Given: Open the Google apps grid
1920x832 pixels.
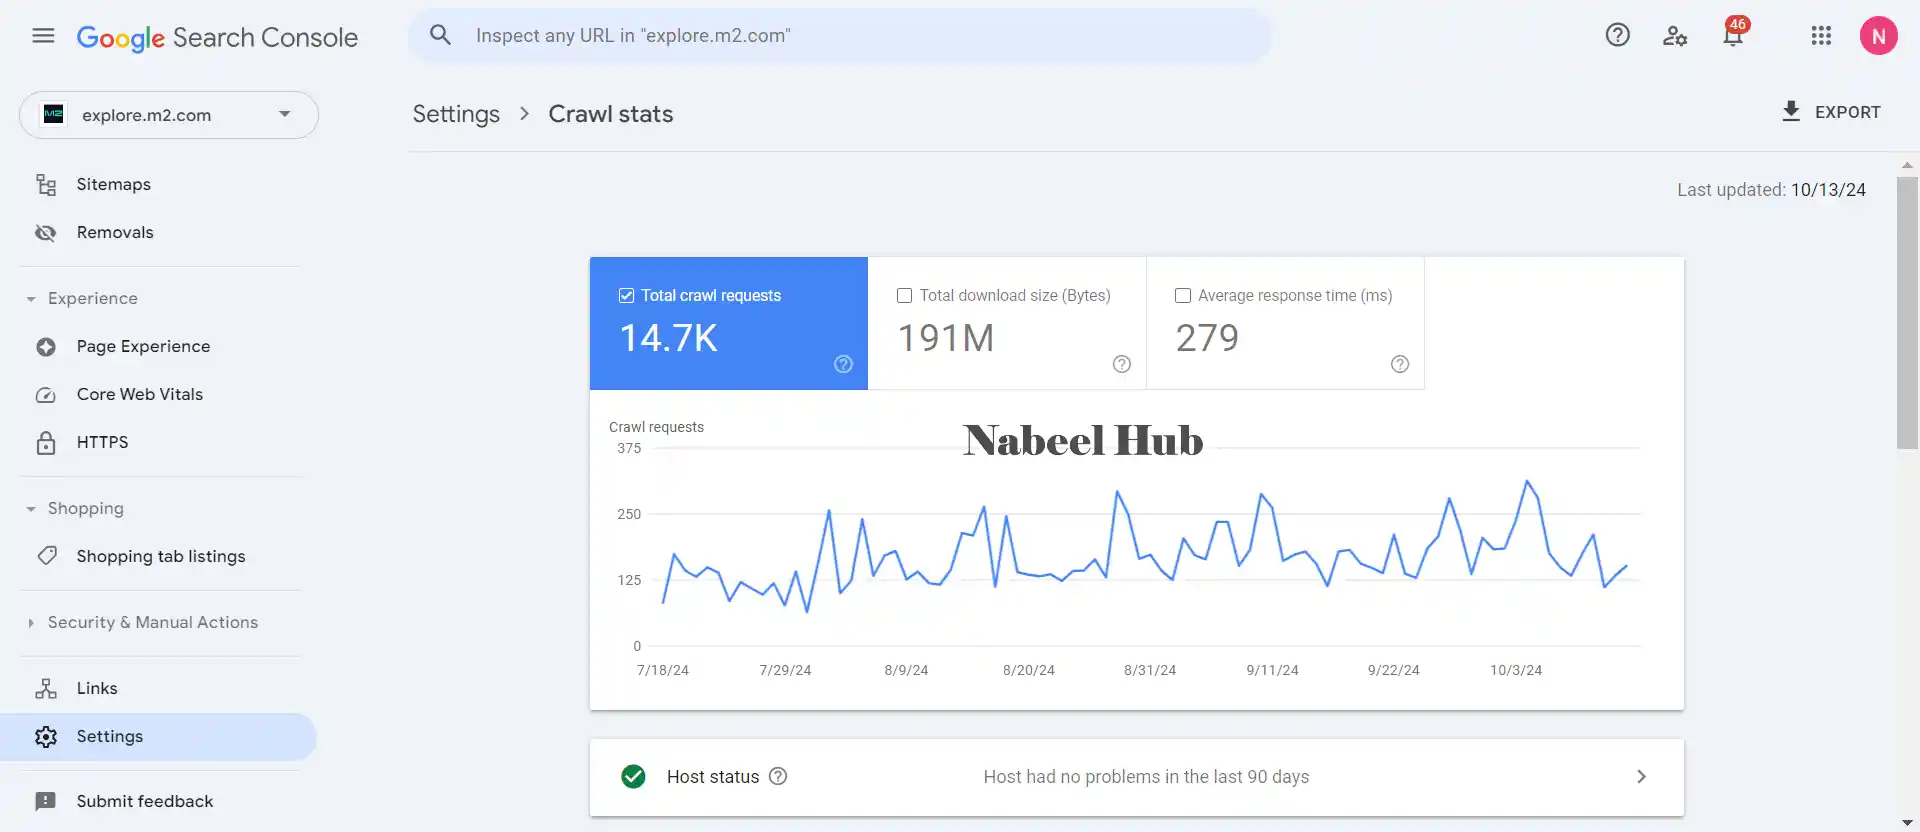Looking at the screenshot, I should click(1821, 36).
